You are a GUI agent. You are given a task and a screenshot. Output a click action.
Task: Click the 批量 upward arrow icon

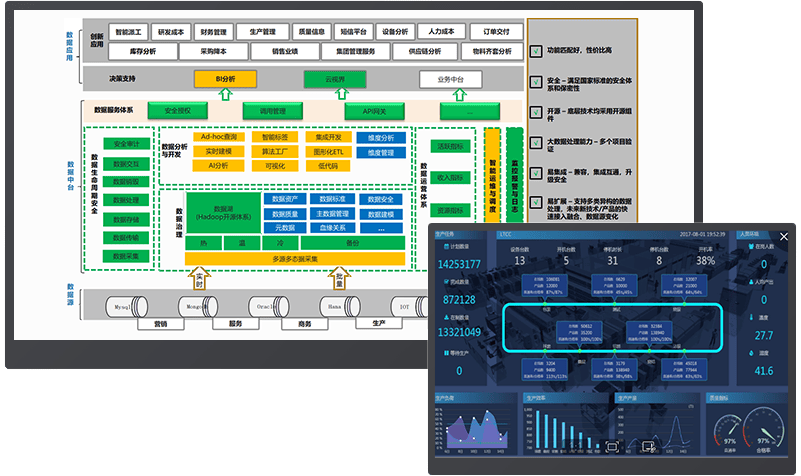340,277
